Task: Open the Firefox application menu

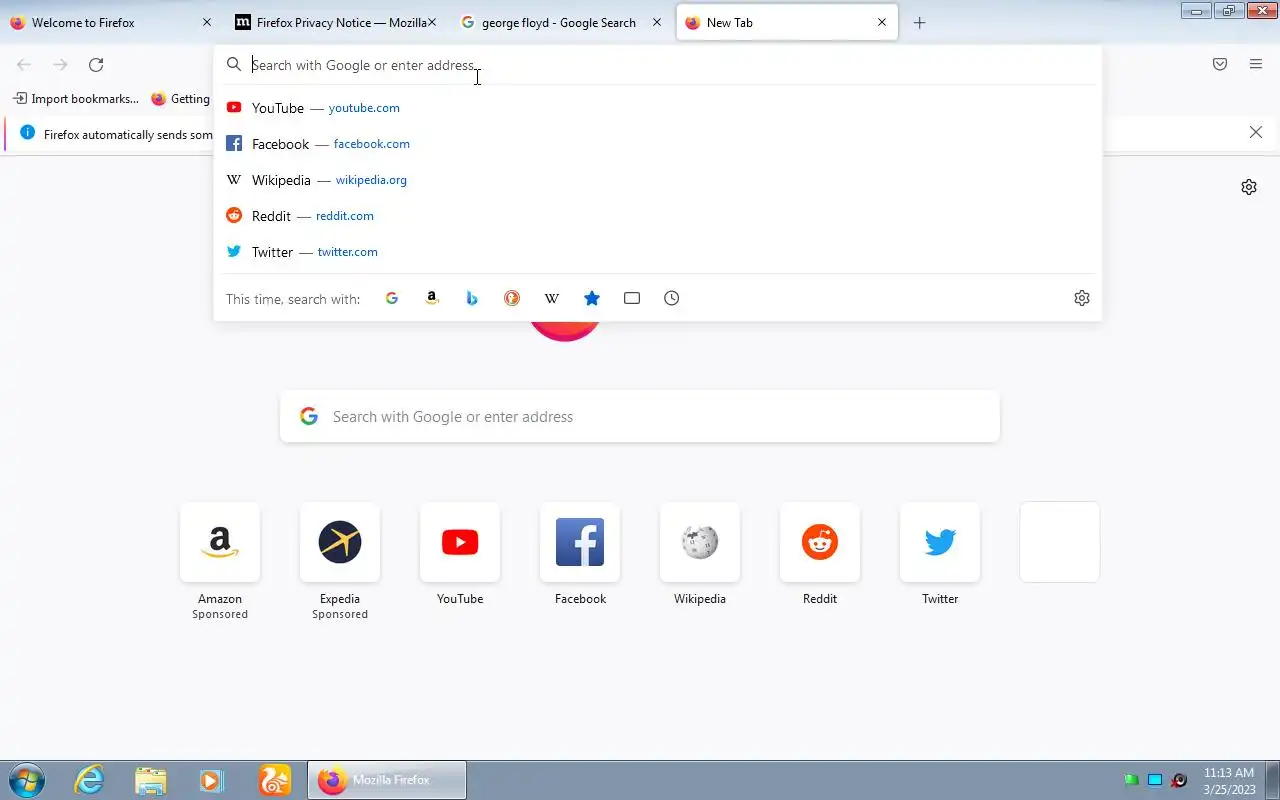Action: (1256, 64)
